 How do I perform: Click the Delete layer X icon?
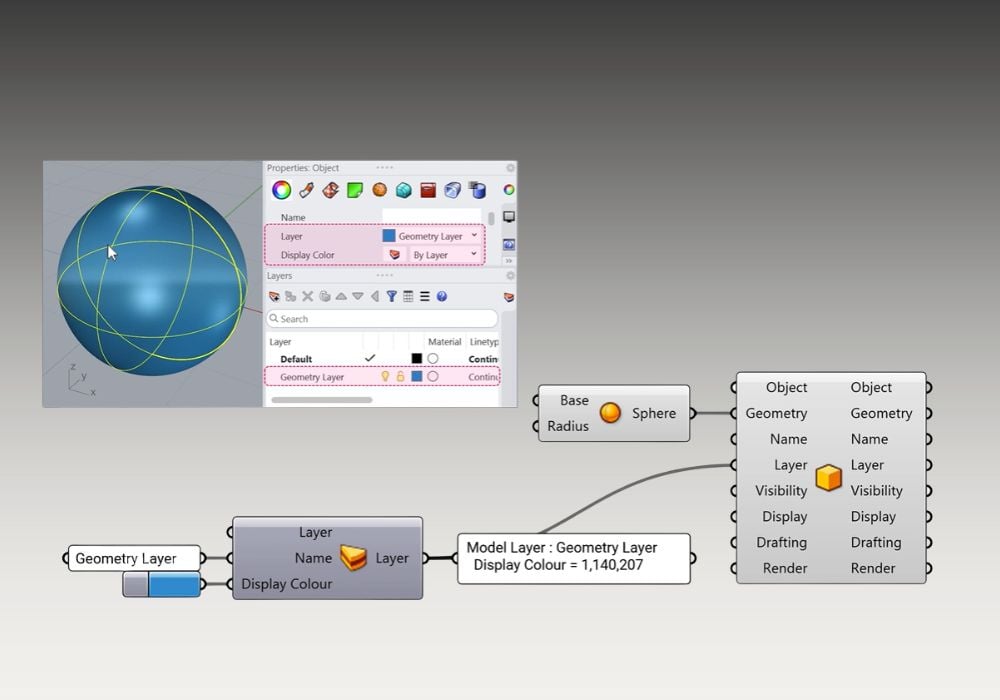pos(307,296)
